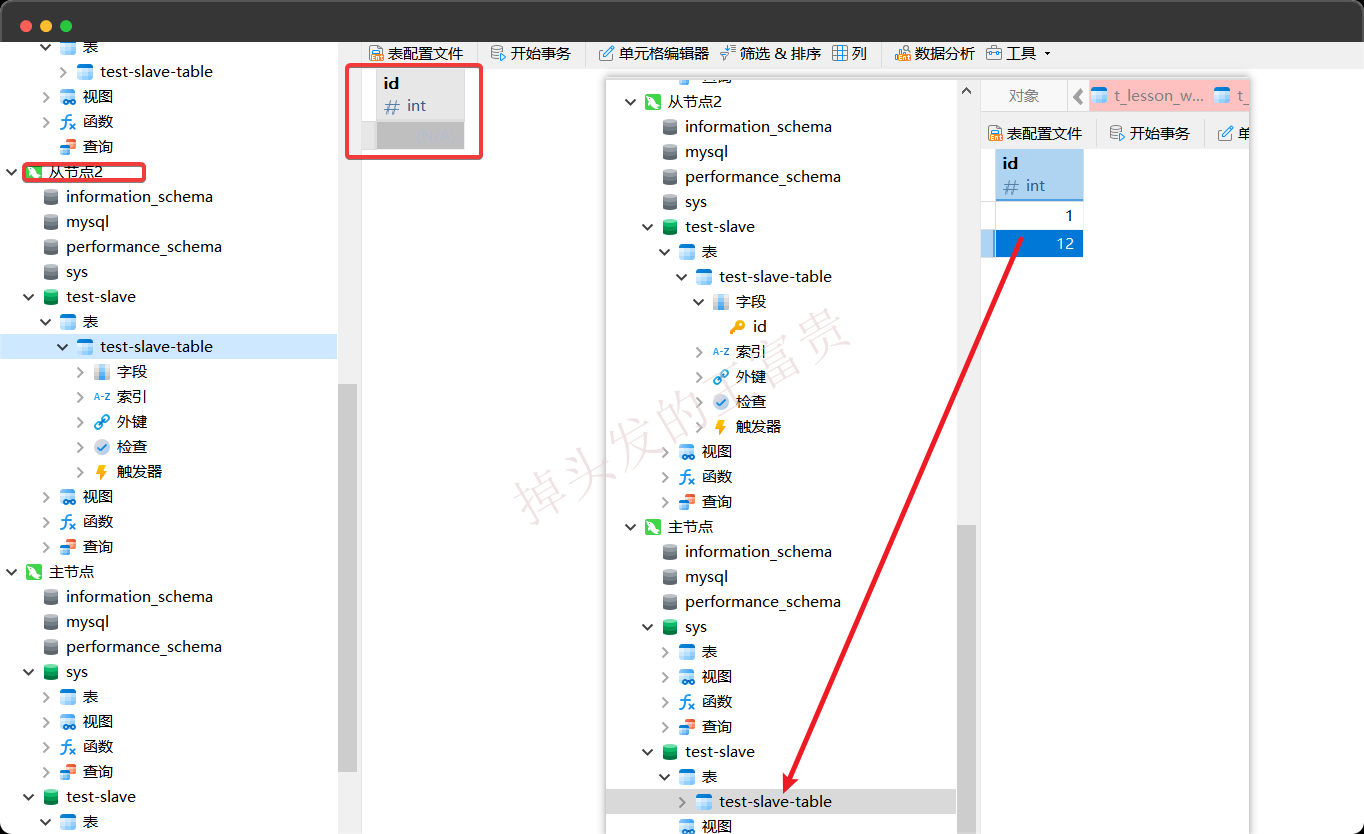Click green 从节点2 connection icon in left sidebar
This screenshot has width=1364, height=834.
tap(34, 172)
